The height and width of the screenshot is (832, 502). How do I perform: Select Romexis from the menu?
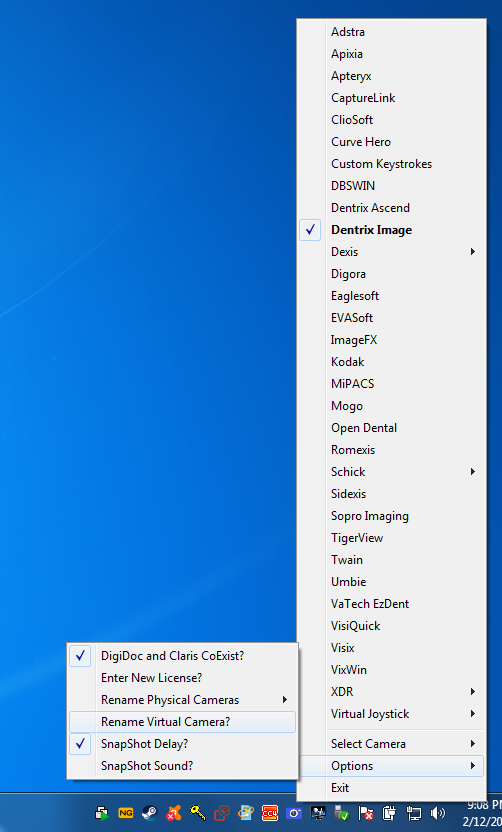tap(392, 450)
